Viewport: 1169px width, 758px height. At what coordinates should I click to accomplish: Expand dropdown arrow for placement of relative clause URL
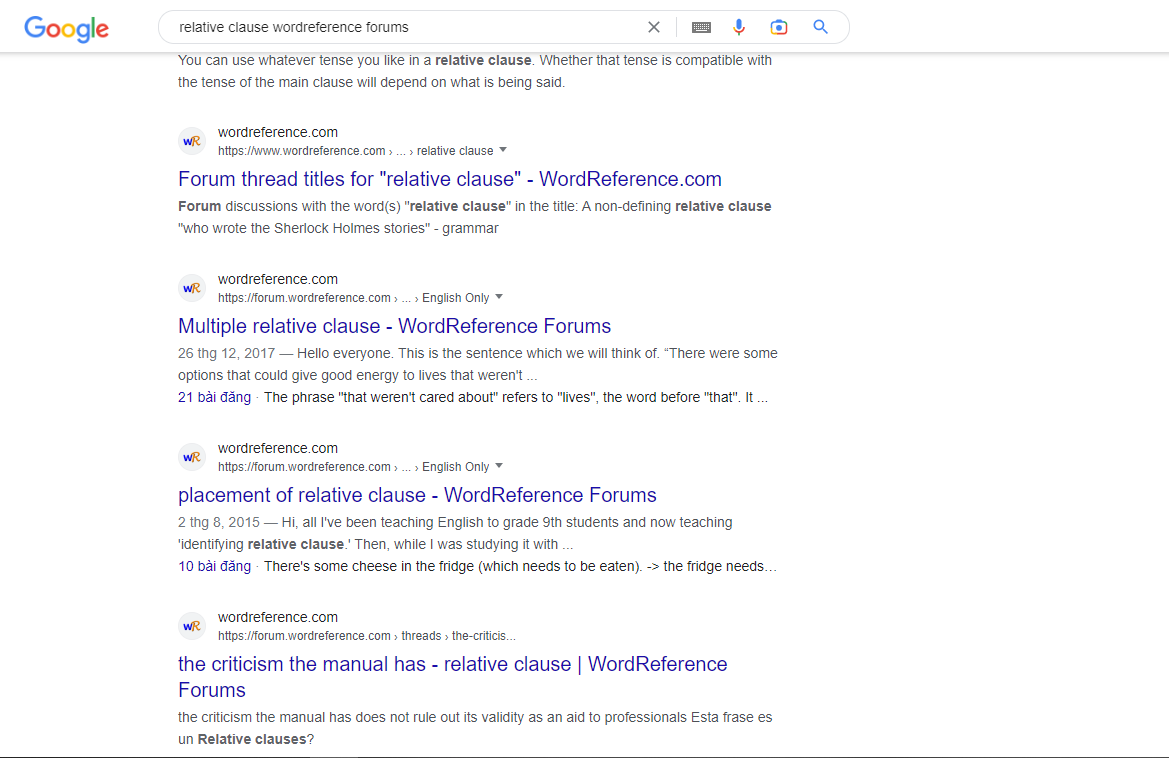(x=499, y=467)
